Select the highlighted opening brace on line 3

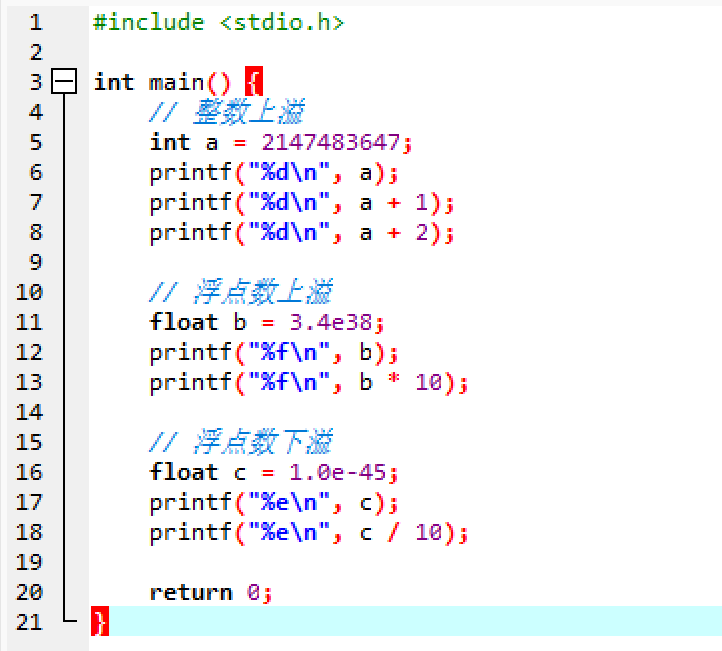(254, 81)
